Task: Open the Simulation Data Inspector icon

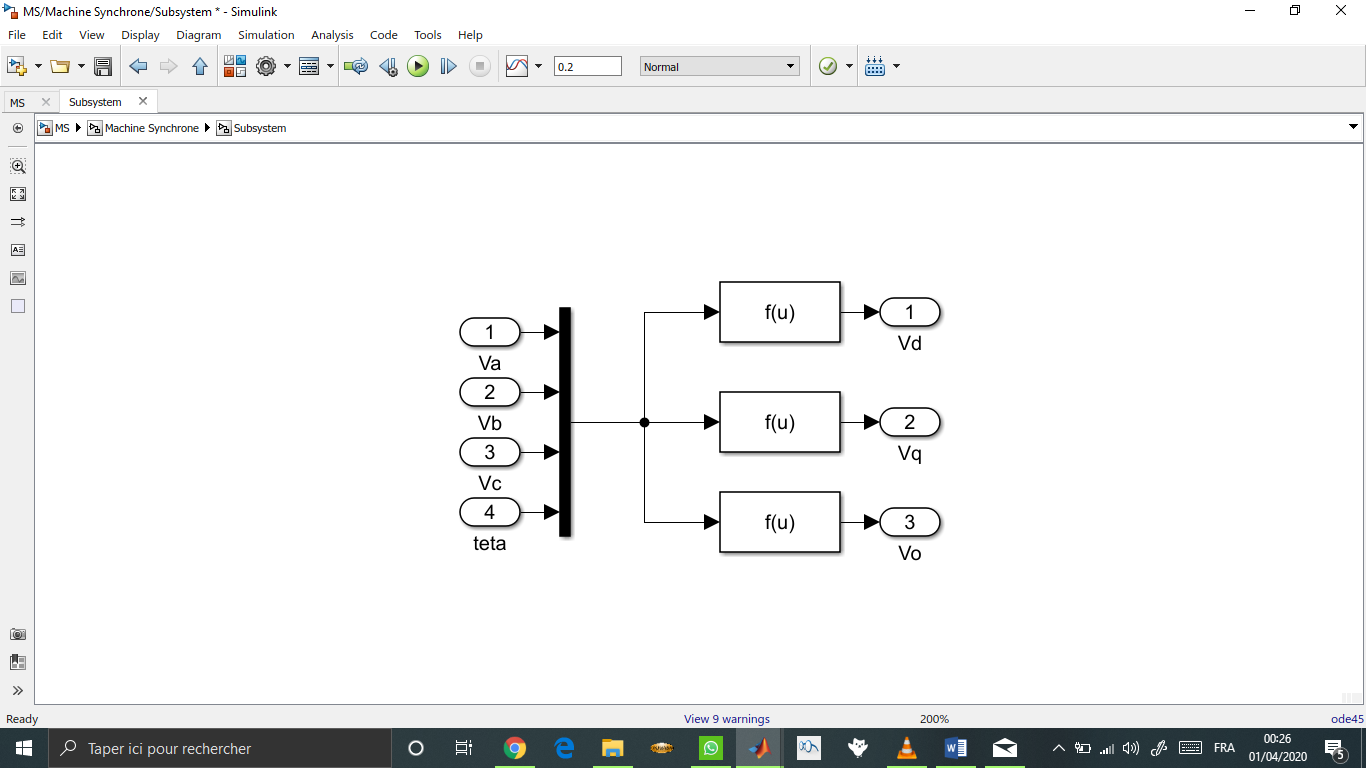Action: (x=517, y=66)
